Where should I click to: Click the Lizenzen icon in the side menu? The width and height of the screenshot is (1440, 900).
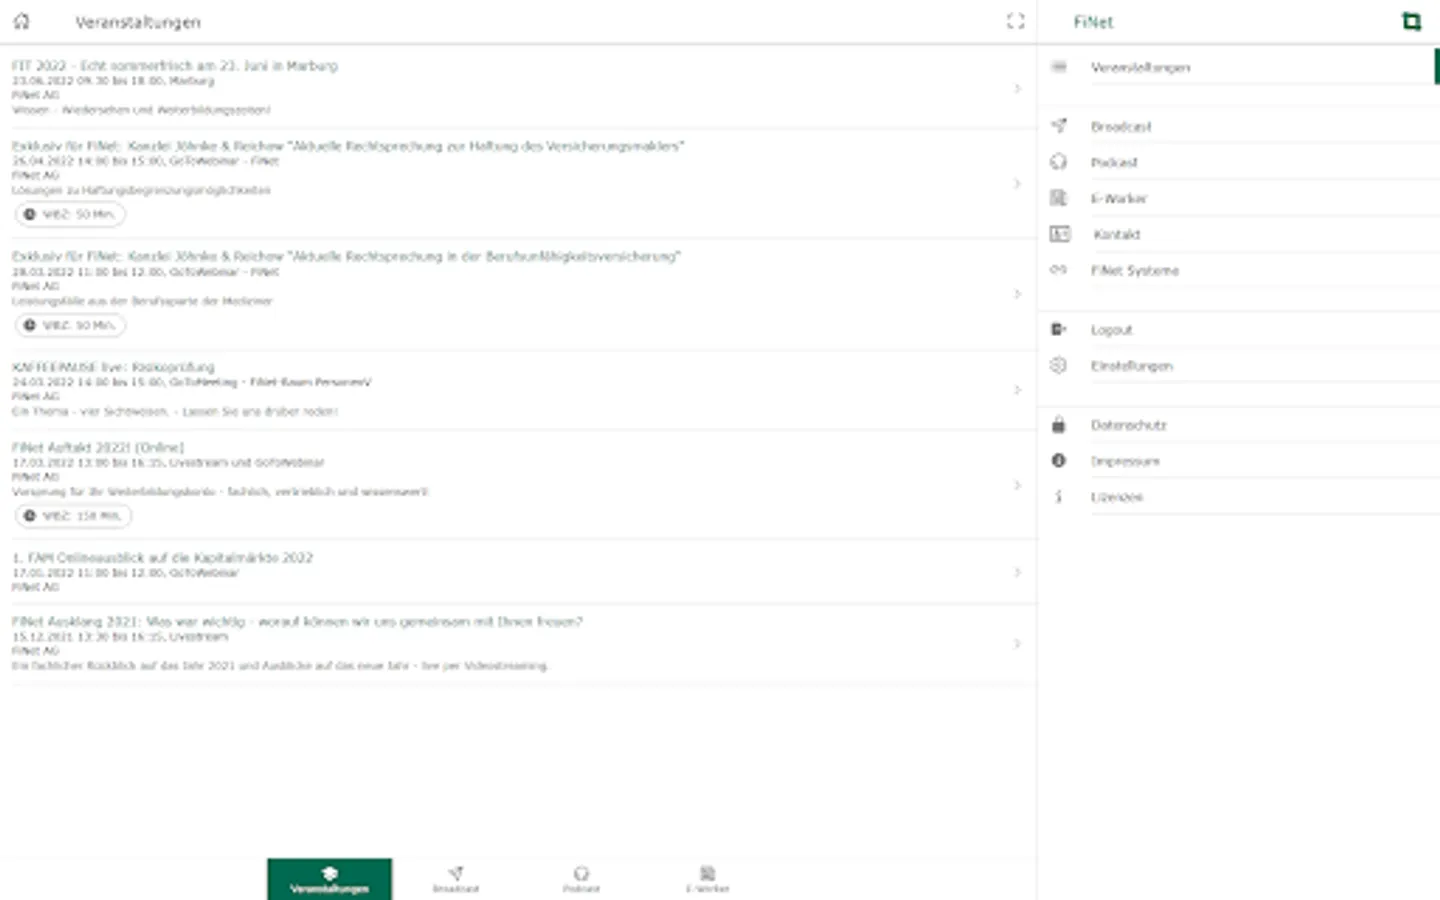[1059, 496]
